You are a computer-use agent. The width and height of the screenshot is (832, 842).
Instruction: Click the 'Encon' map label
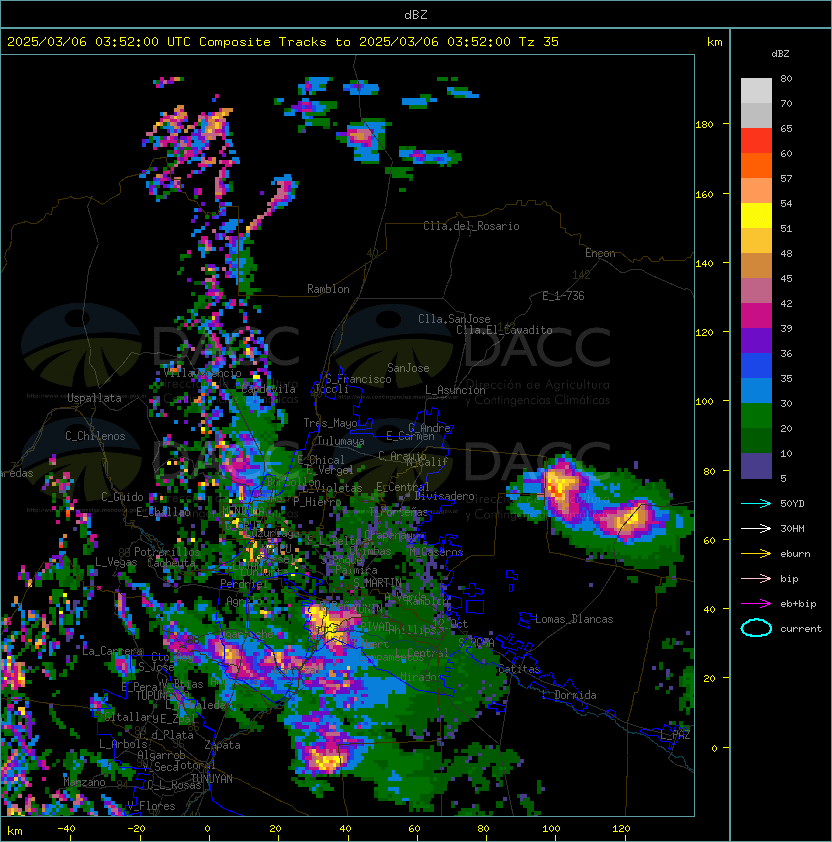tap(600, 253)
